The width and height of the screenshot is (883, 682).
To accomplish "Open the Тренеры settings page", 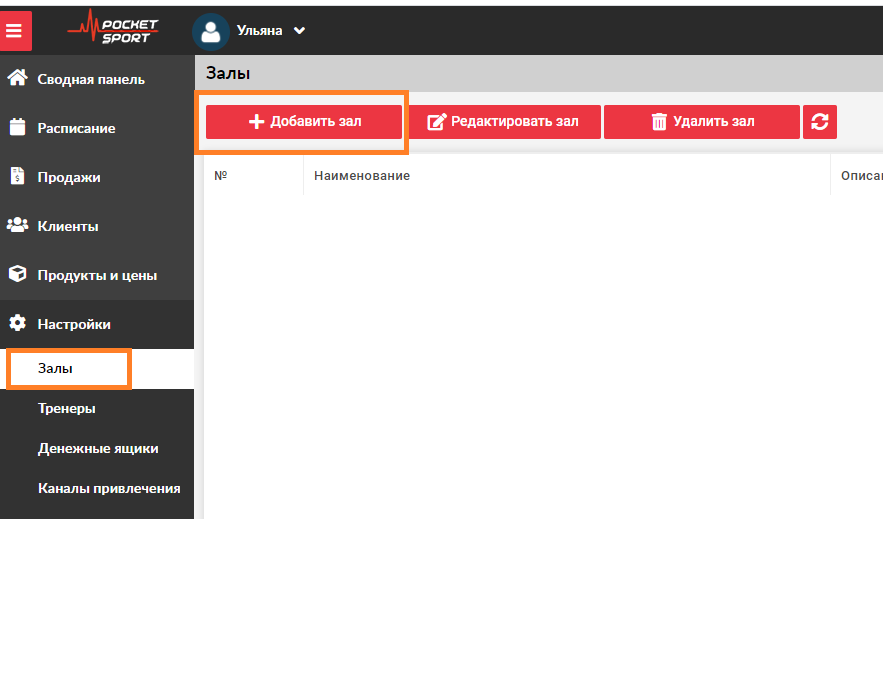I will 67,409.
